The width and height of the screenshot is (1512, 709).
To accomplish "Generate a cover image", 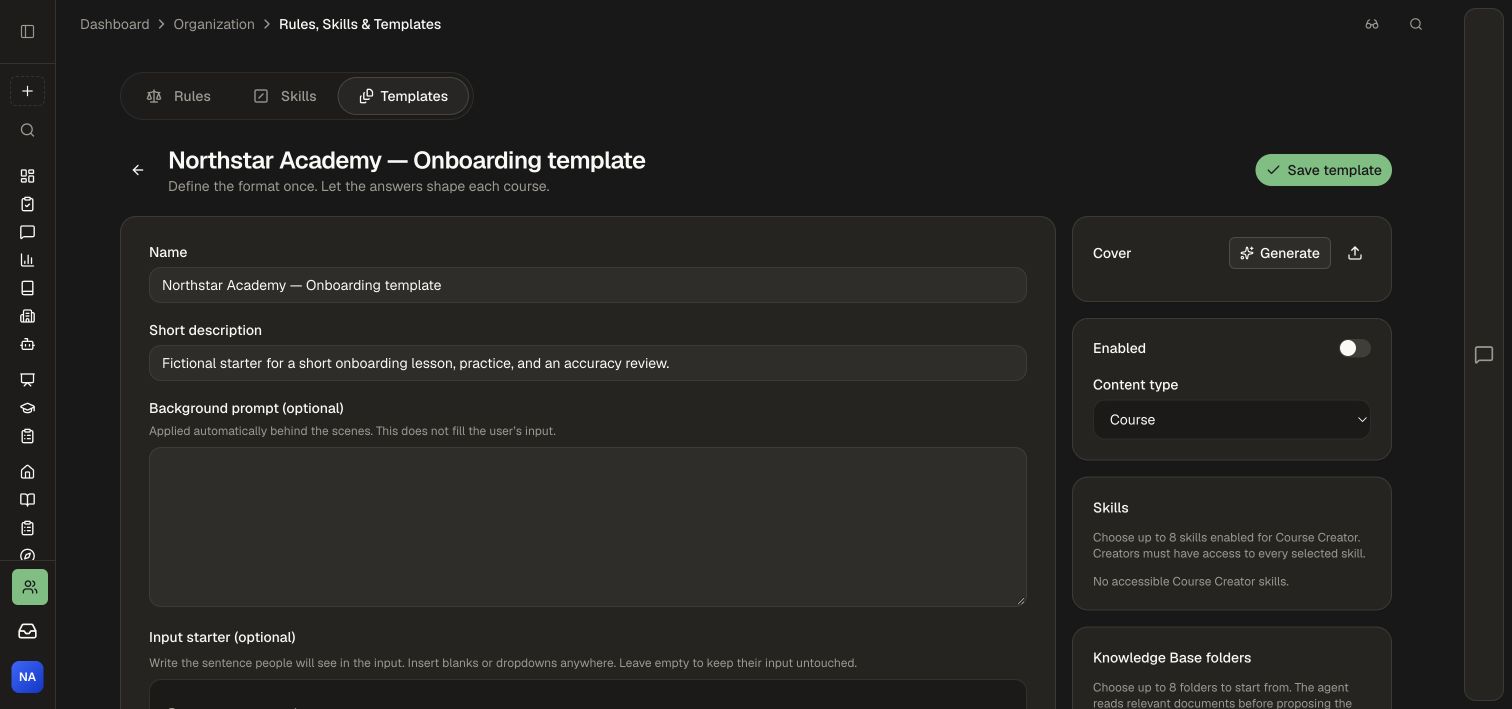I will 1280,253.
